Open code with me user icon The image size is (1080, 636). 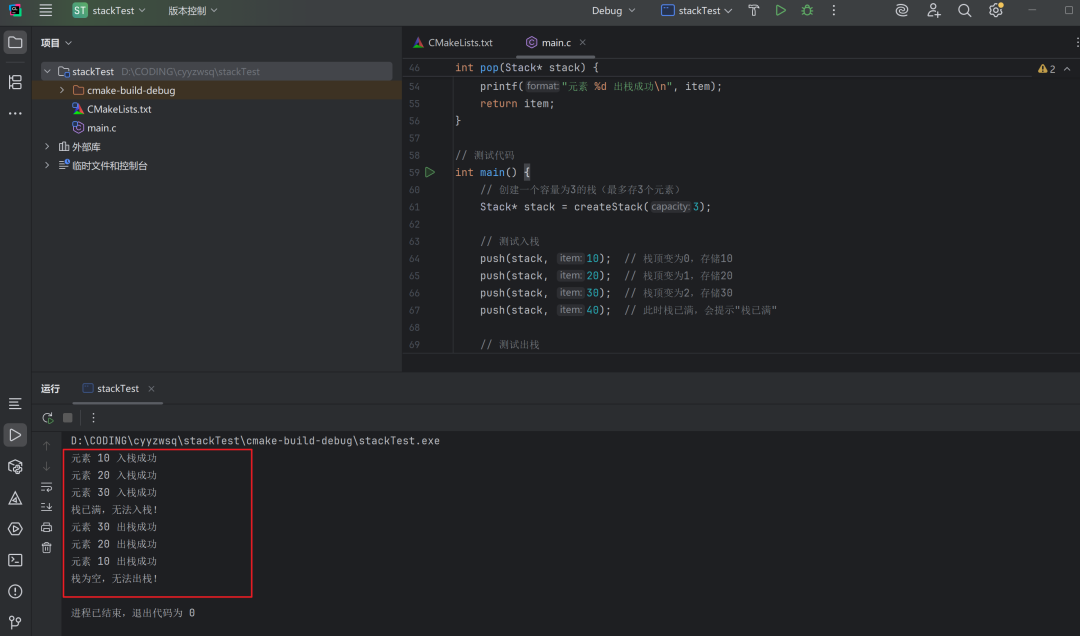[933, 10]
